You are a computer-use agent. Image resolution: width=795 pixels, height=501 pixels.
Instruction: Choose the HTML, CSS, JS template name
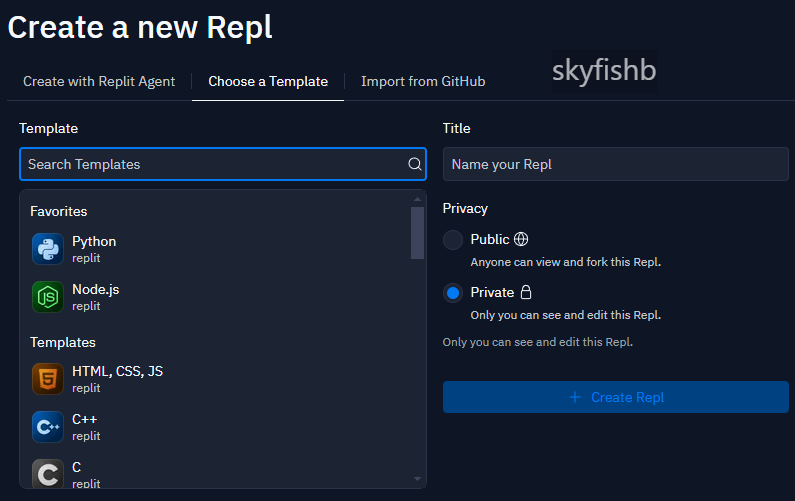tap(118, 371)
